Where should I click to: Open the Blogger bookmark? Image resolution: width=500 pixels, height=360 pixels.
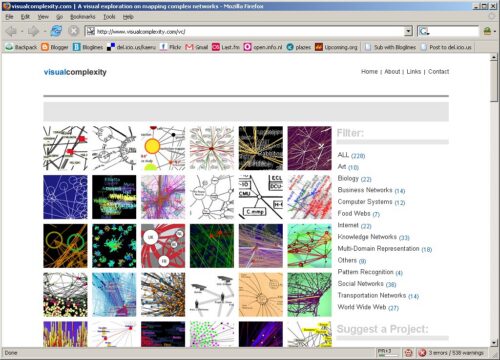click(x=55, y=47)
